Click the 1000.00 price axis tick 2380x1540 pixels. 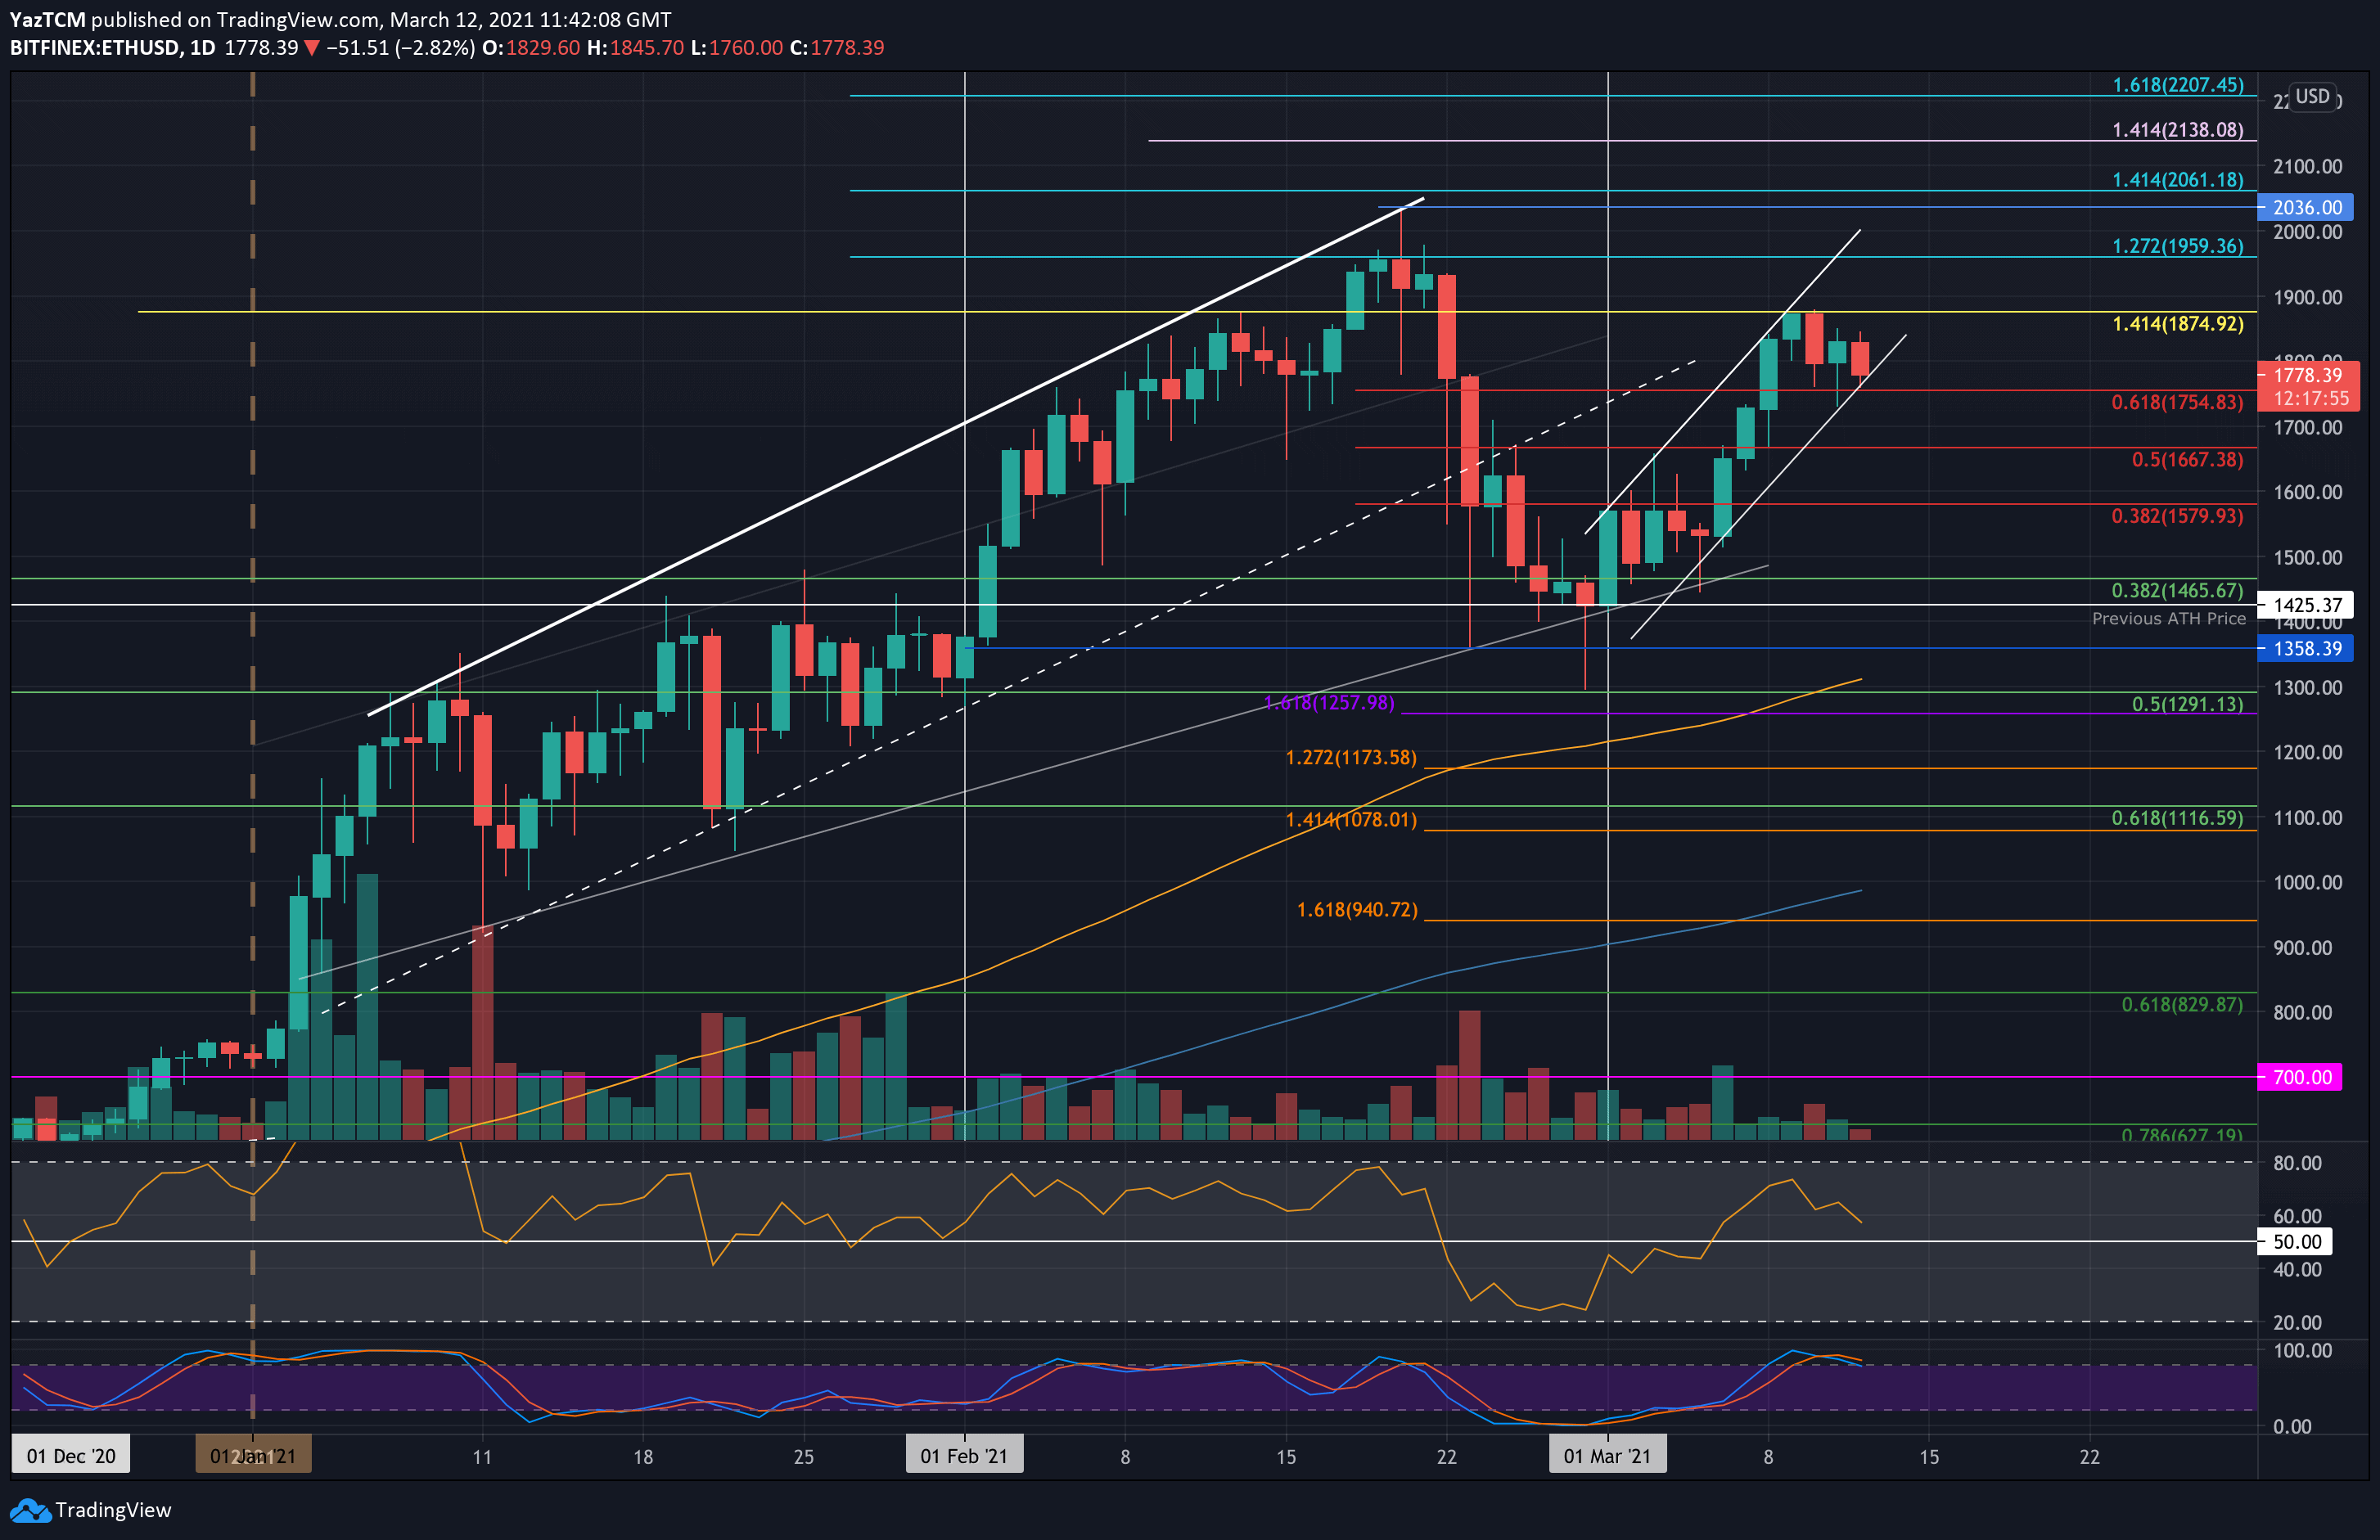pyautogui.click(x=2307, y=883)
